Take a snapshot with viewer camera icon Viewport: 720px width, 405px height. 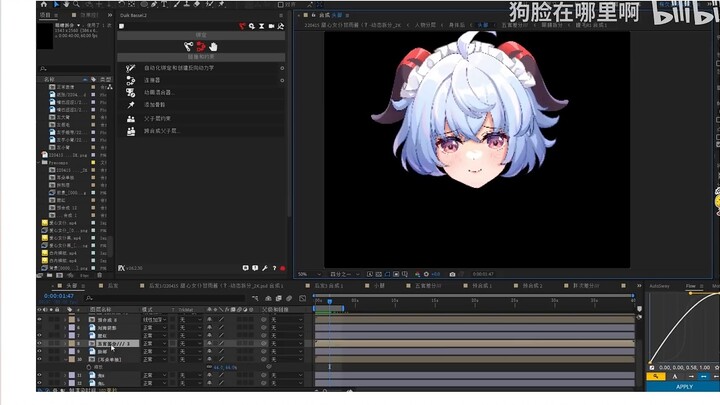[x=452, y=274]
